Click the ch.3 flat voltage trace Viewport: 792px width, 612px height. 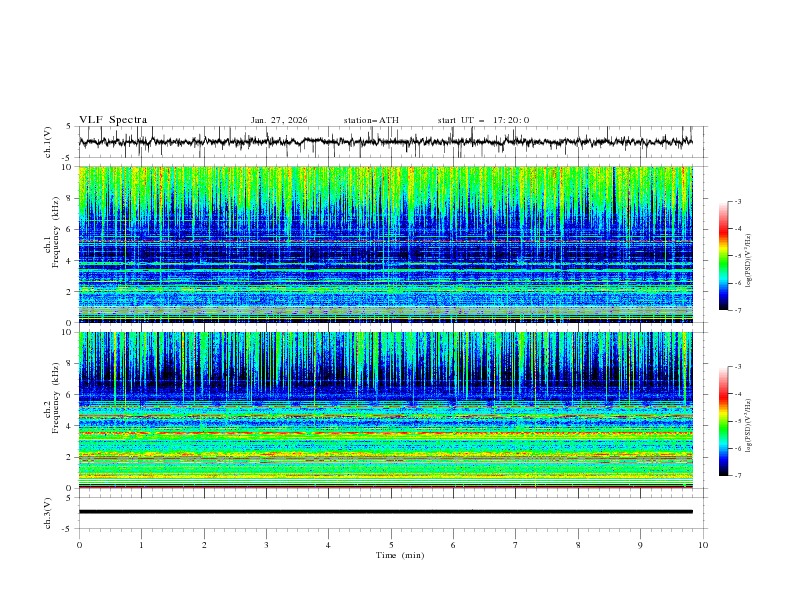point(385,512)
